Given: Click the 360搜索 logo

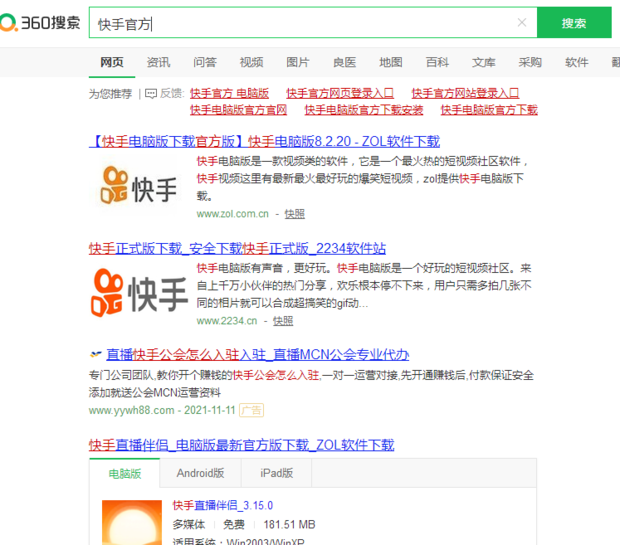Looking at the screenshot, I should pos(40,23).
